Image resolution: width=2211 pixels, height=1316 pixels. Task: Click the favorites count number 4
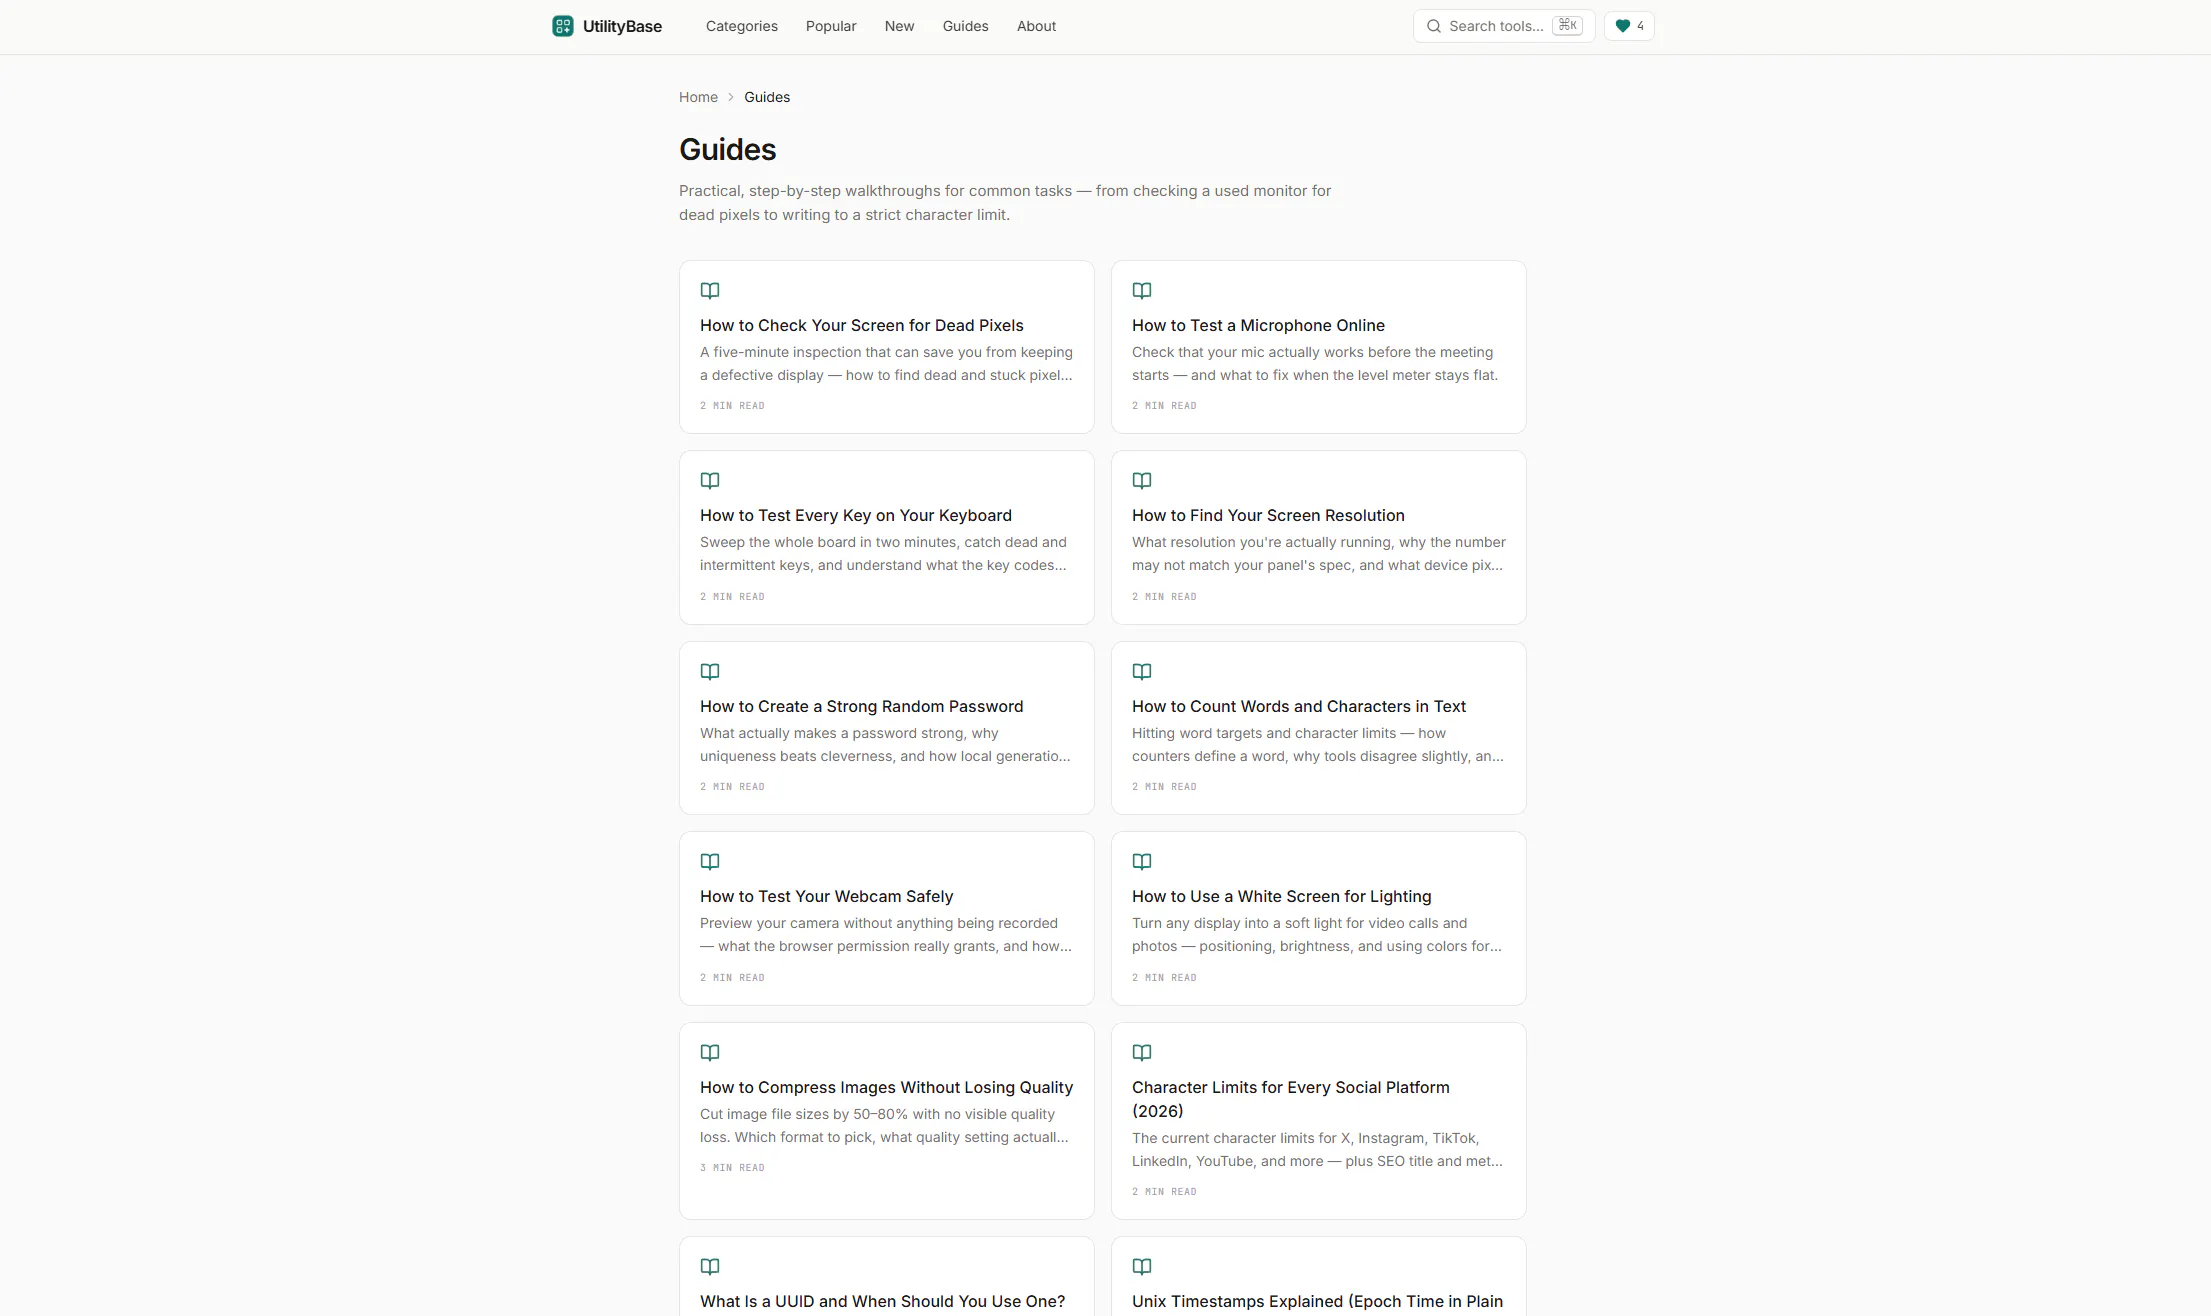[x=1640, y=26]
